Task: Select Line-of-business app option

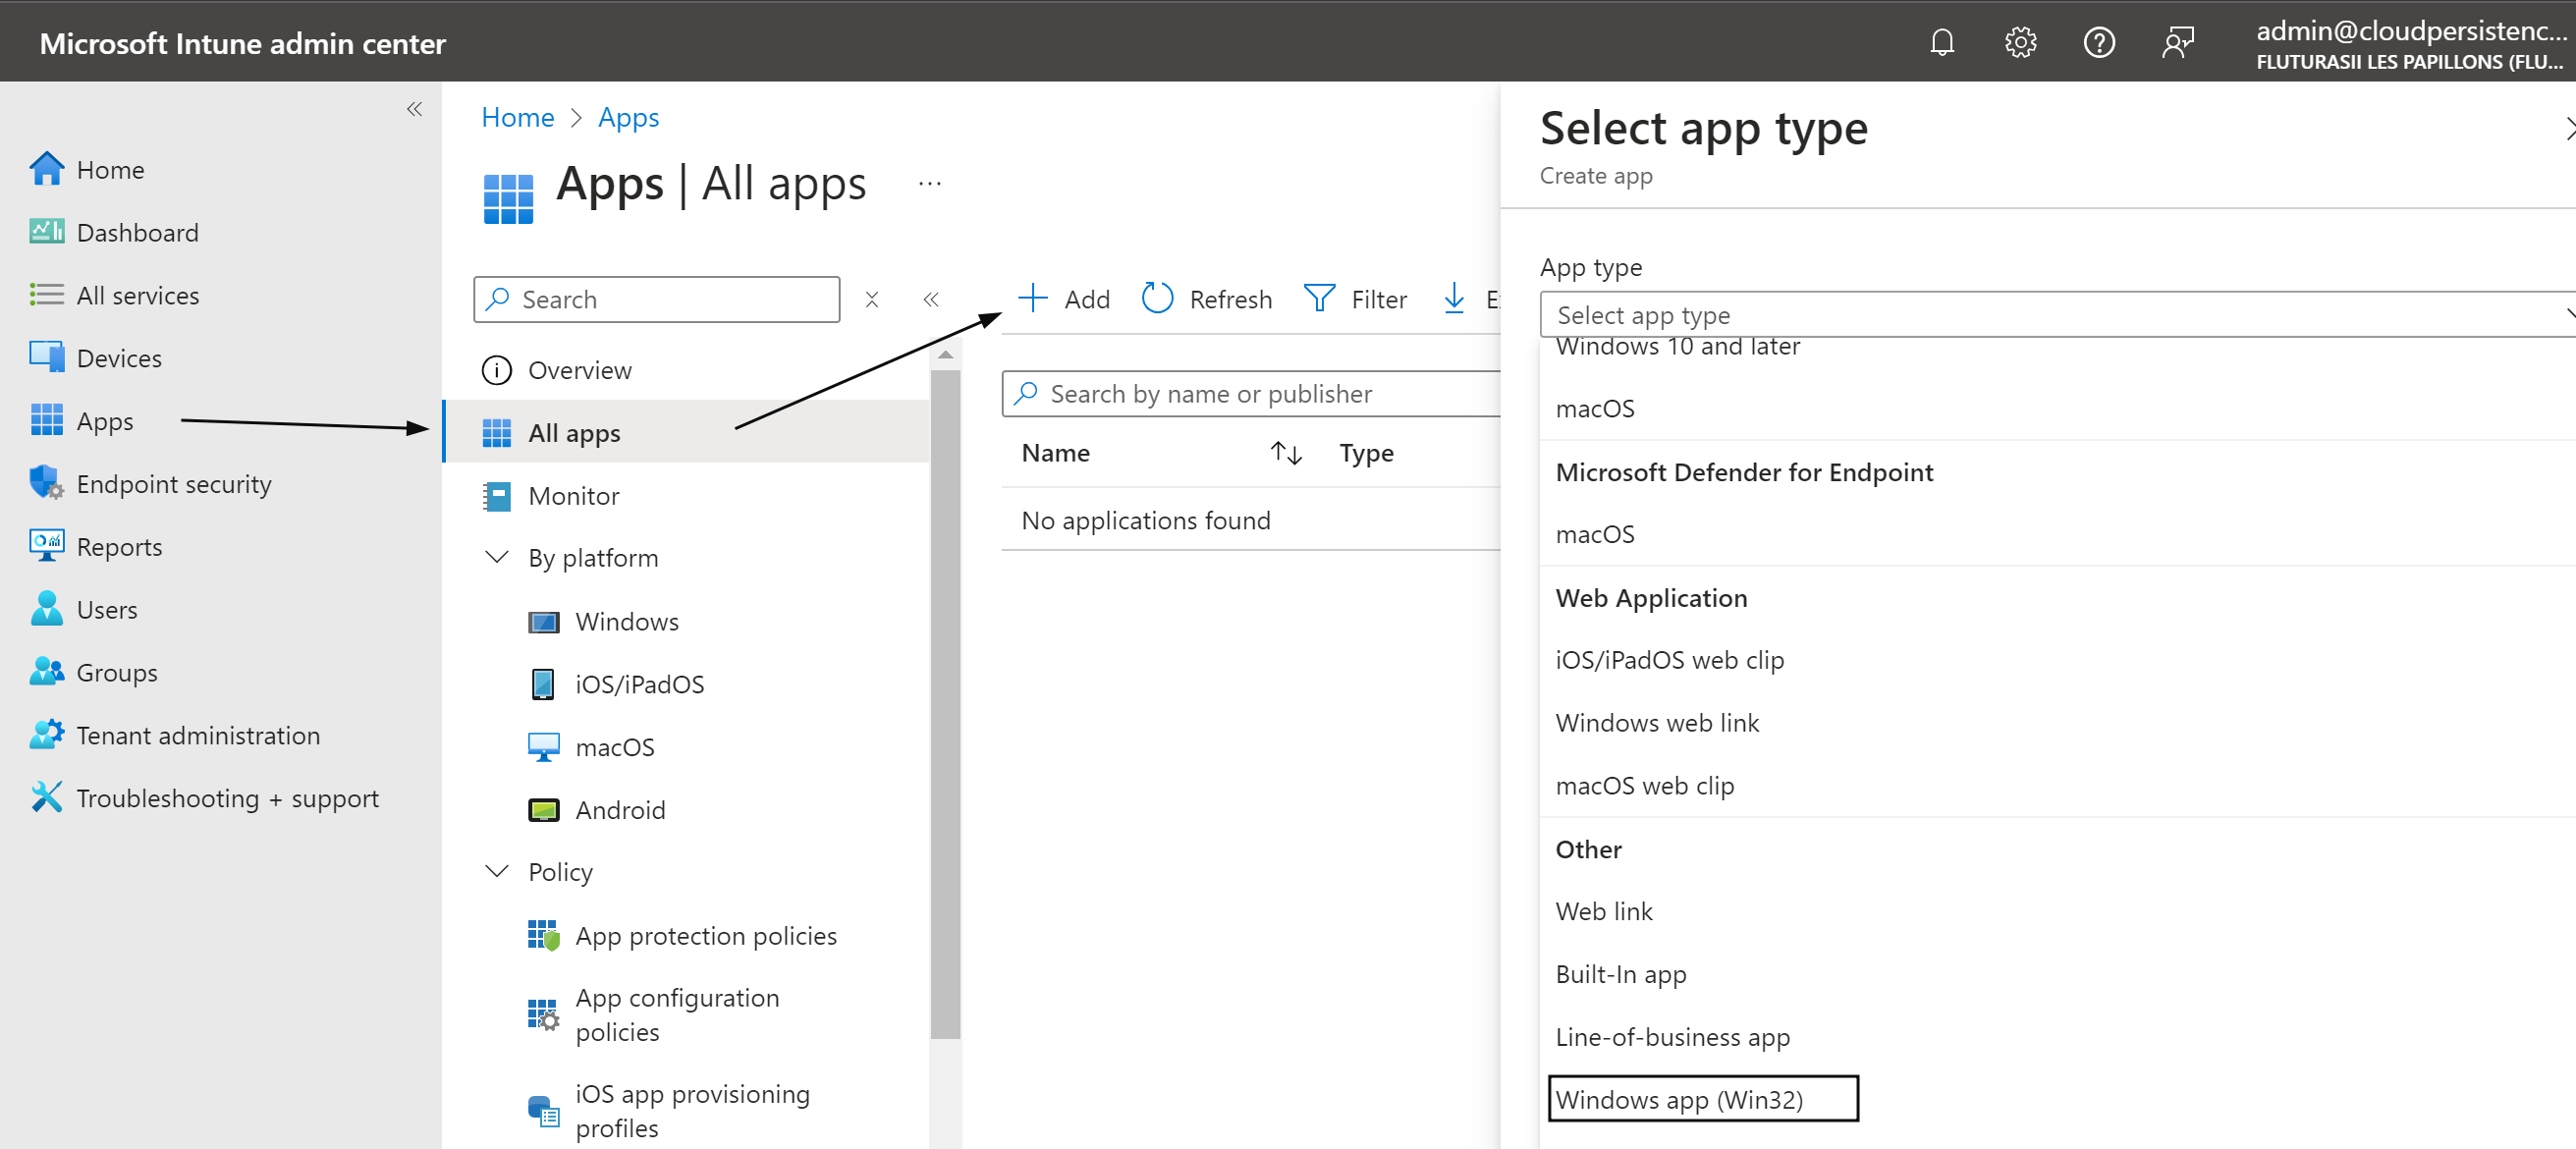Action: point(1672,1036)
